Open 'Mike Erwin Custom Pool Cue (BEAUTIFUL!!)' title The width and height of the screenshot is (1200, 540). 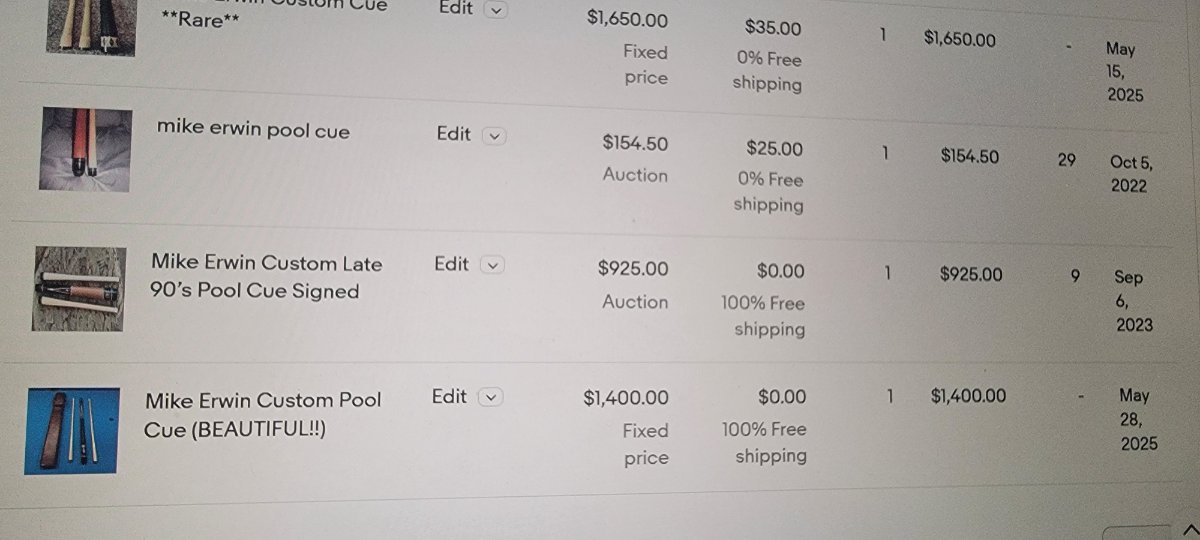tap(262, 415)
